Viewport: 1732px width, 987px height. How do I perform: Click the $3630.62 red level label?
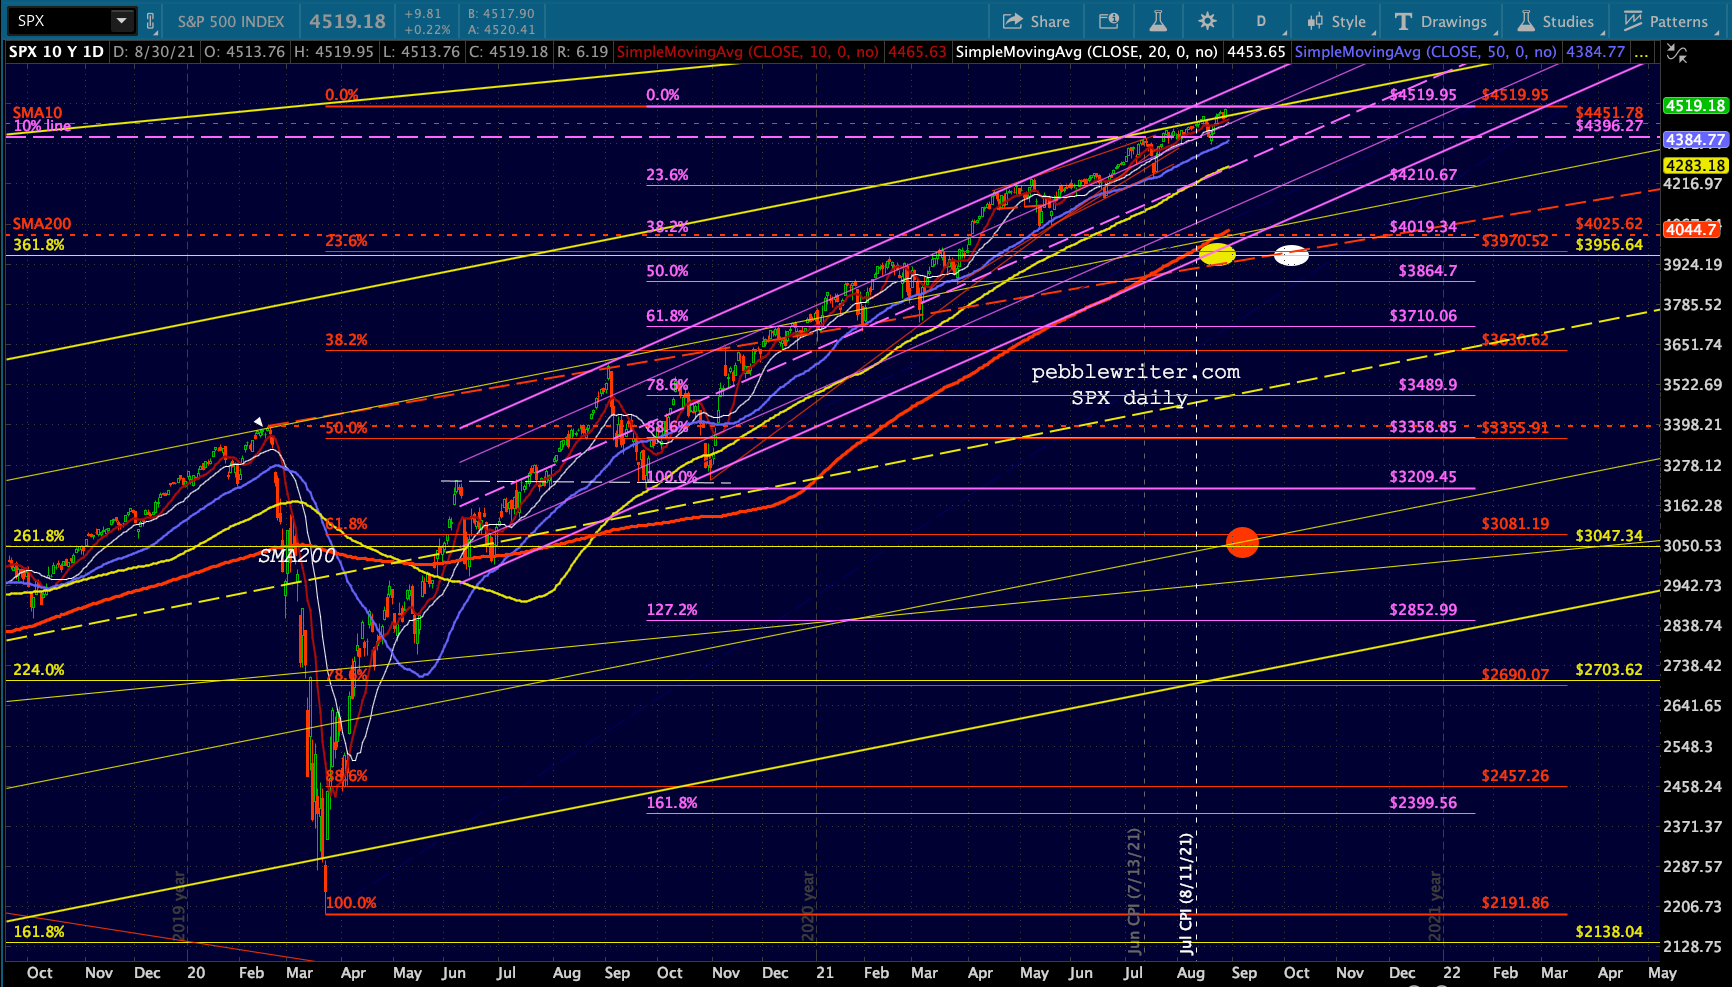coord(1515,339)
